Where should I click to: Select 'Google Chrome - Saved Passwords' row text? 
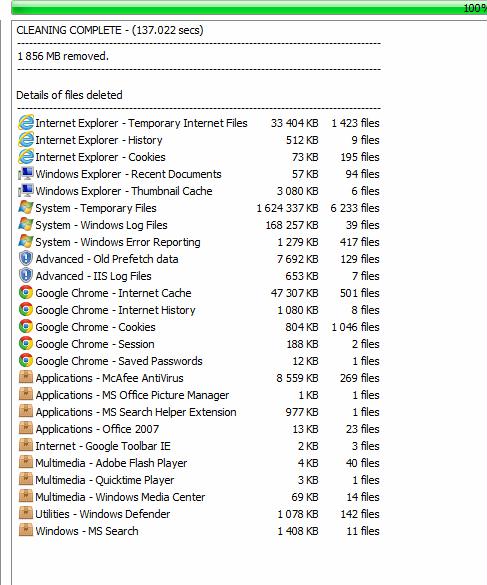click(119, 361)
